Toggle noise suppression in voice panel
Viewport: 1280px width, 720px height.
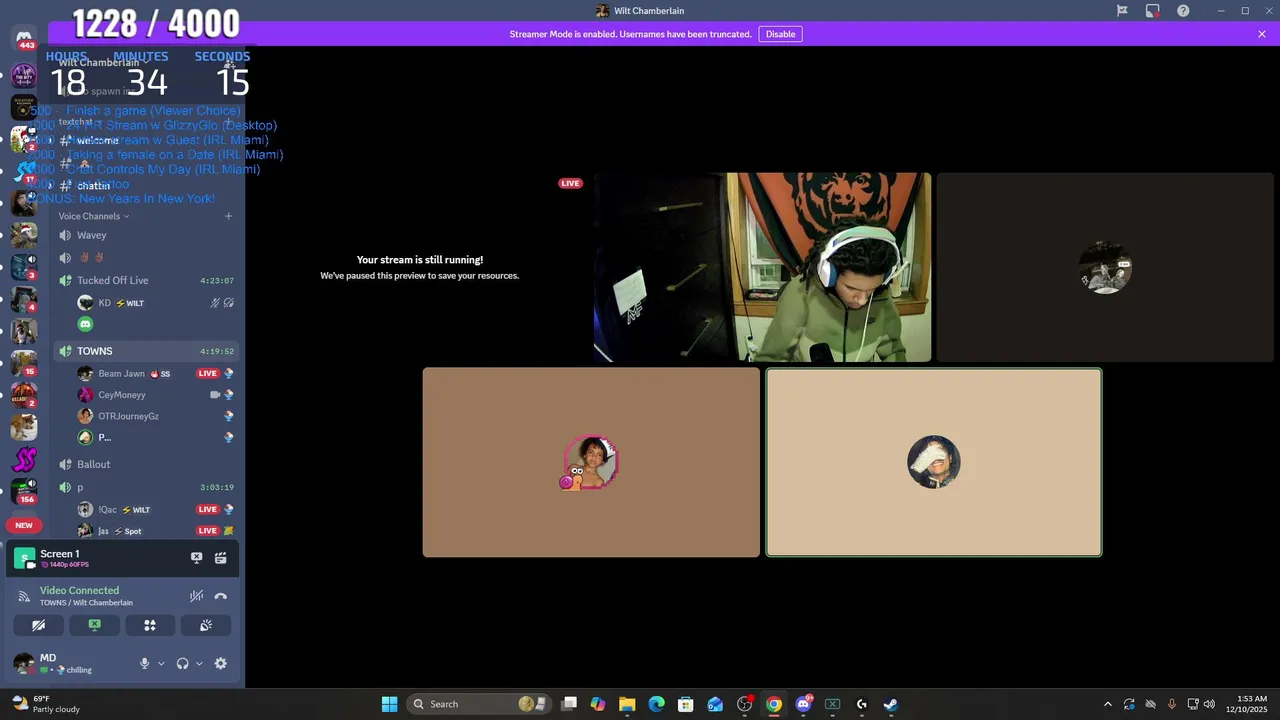point(196,596)
